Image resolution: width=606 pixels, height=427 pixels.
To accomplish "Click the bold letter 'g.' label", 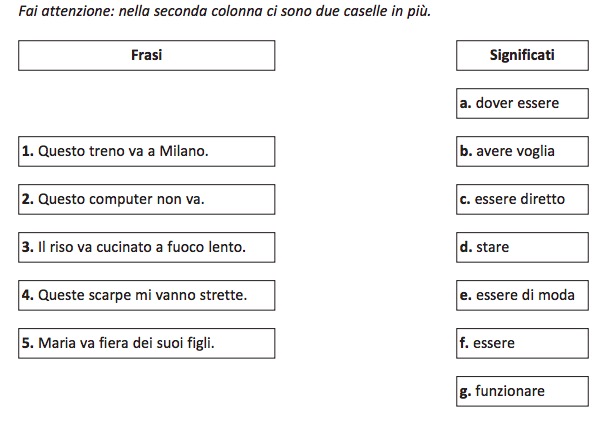I will (x=465, y=392).
